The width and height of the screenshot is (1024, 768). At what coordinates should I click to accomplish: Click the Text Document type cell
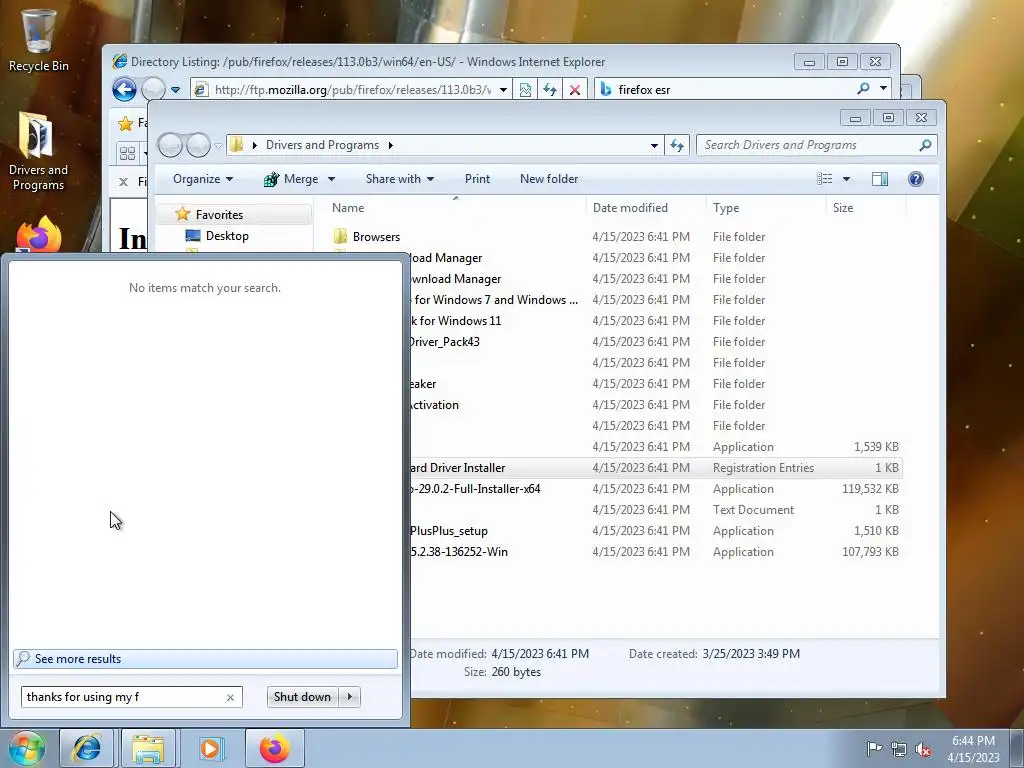753,509
